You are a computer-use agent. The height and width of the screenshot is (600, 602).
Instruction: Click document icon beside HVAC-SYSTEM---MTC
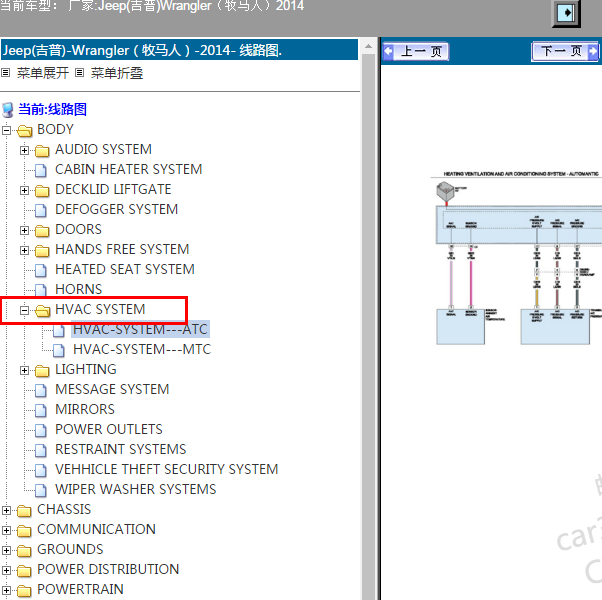click(x=59, y=350)
